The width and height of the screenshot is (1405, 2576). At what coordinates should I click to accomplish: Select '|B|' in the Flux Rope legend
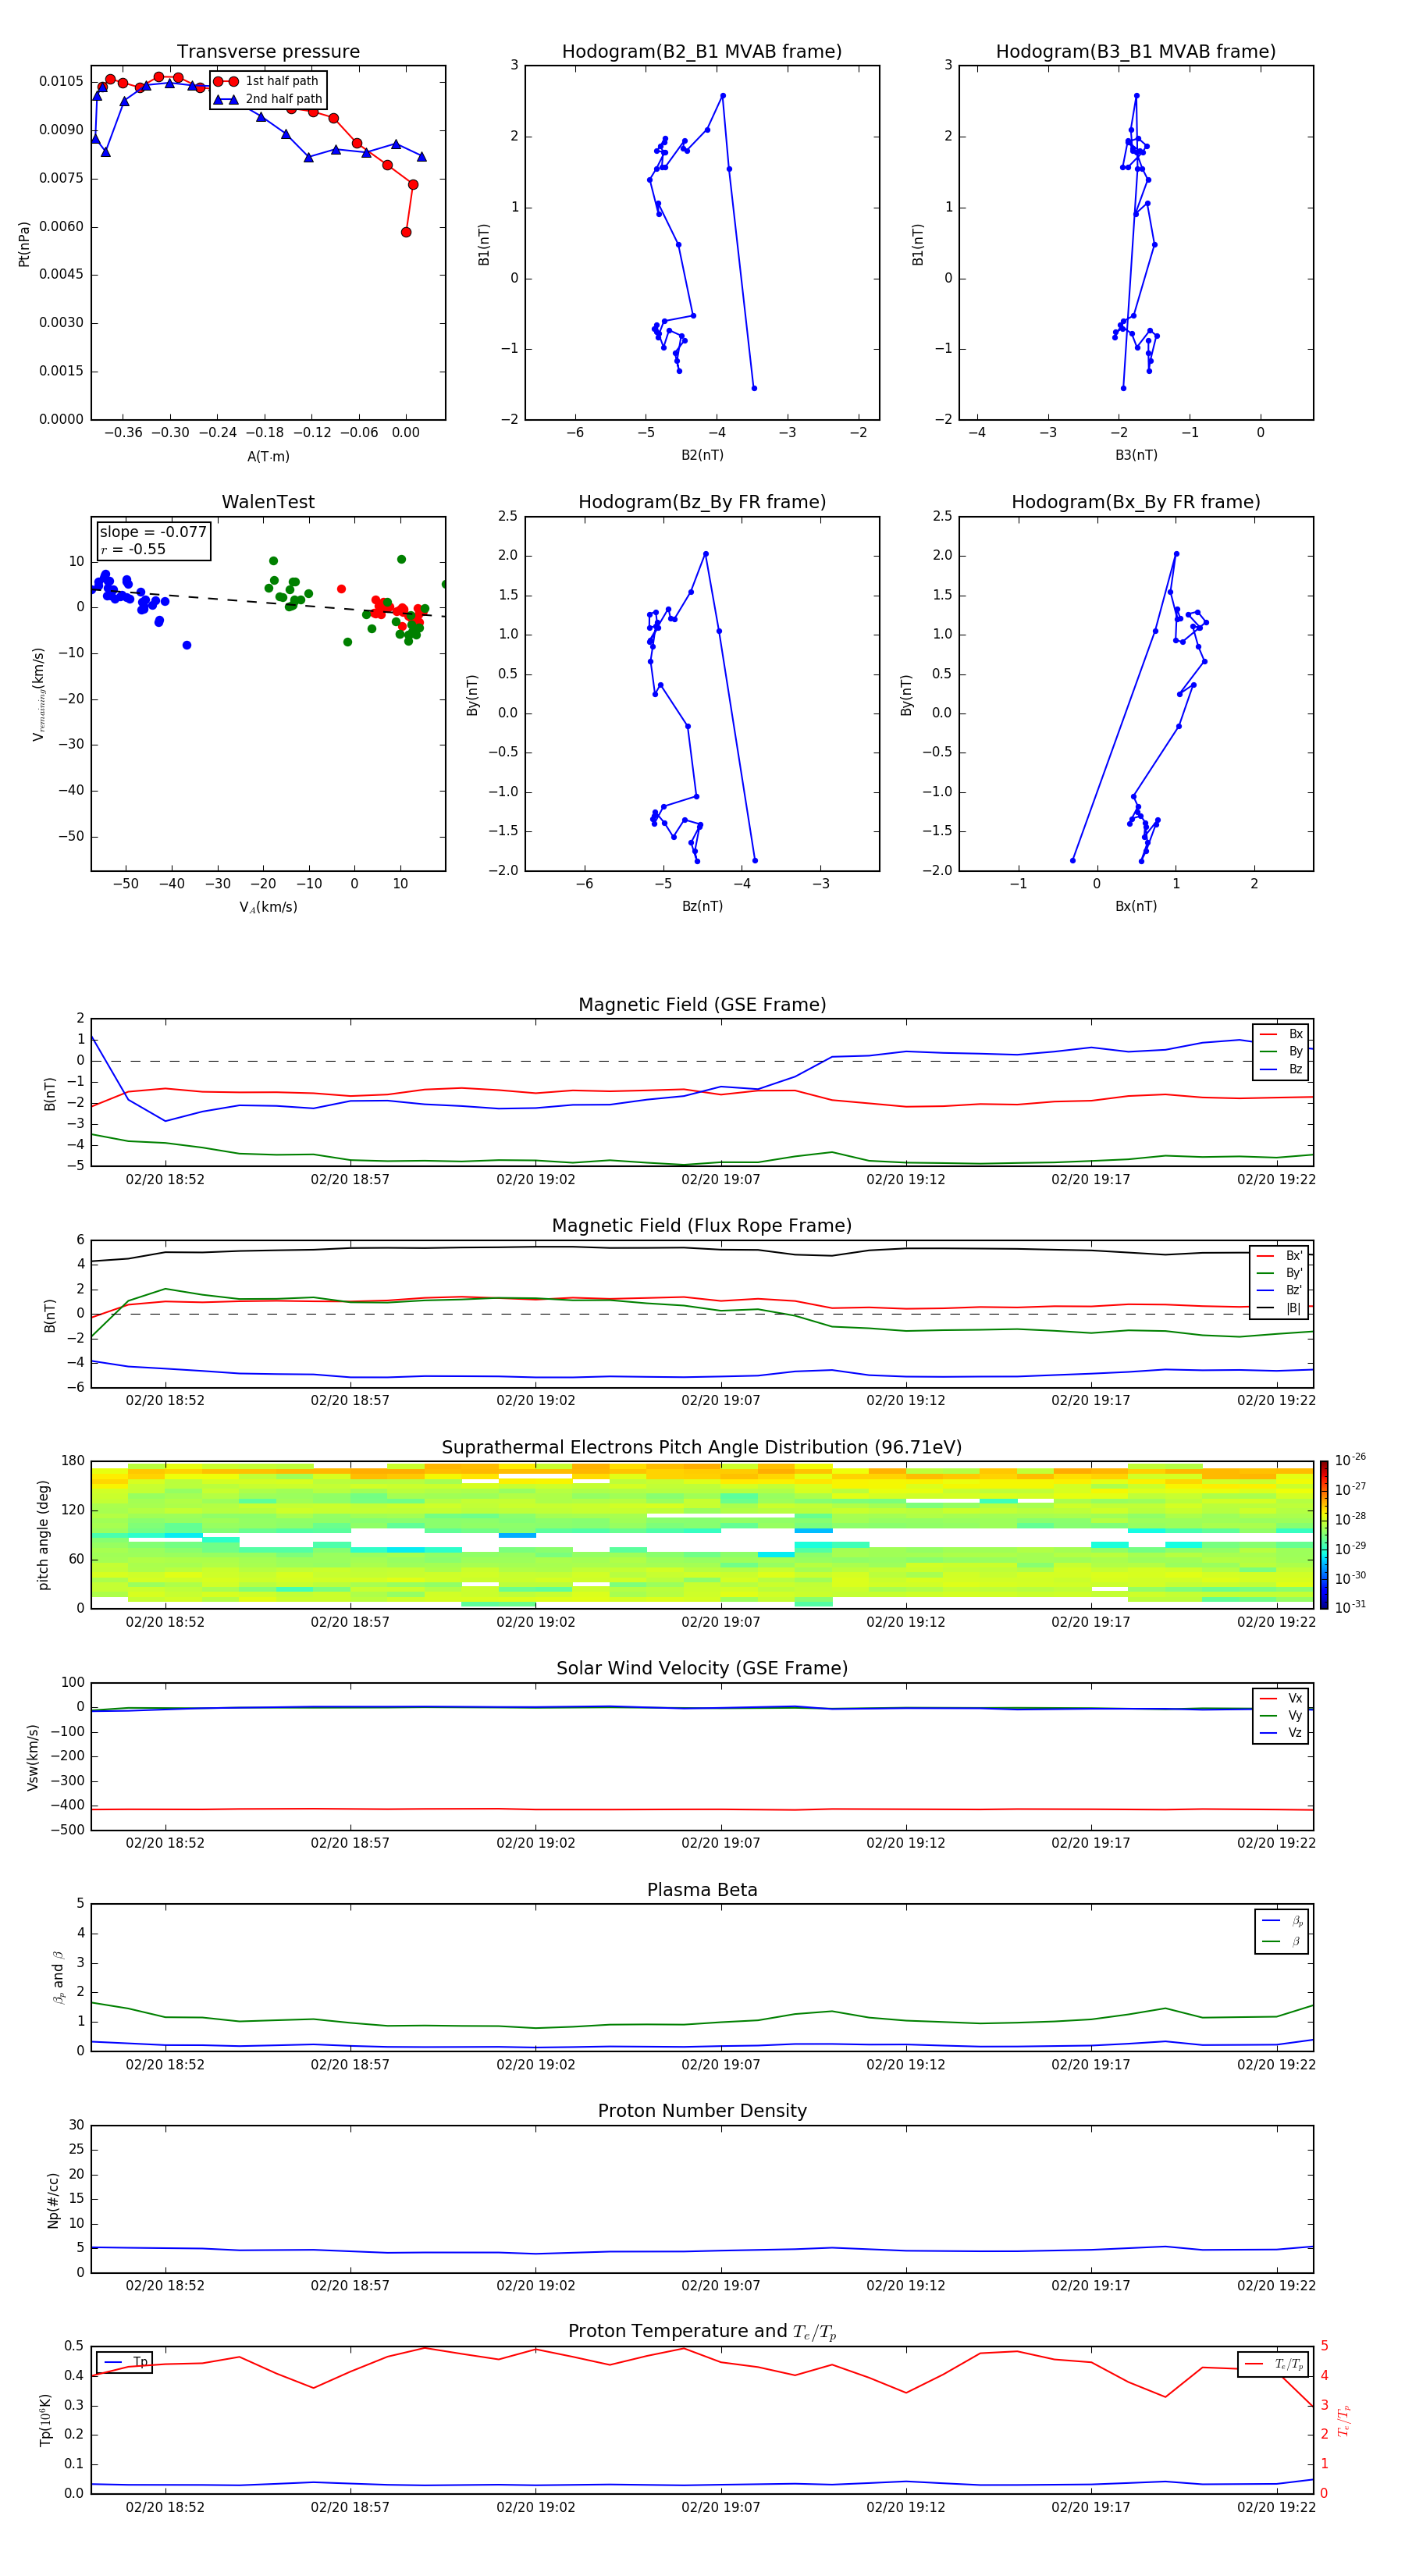[1279, 1308]
